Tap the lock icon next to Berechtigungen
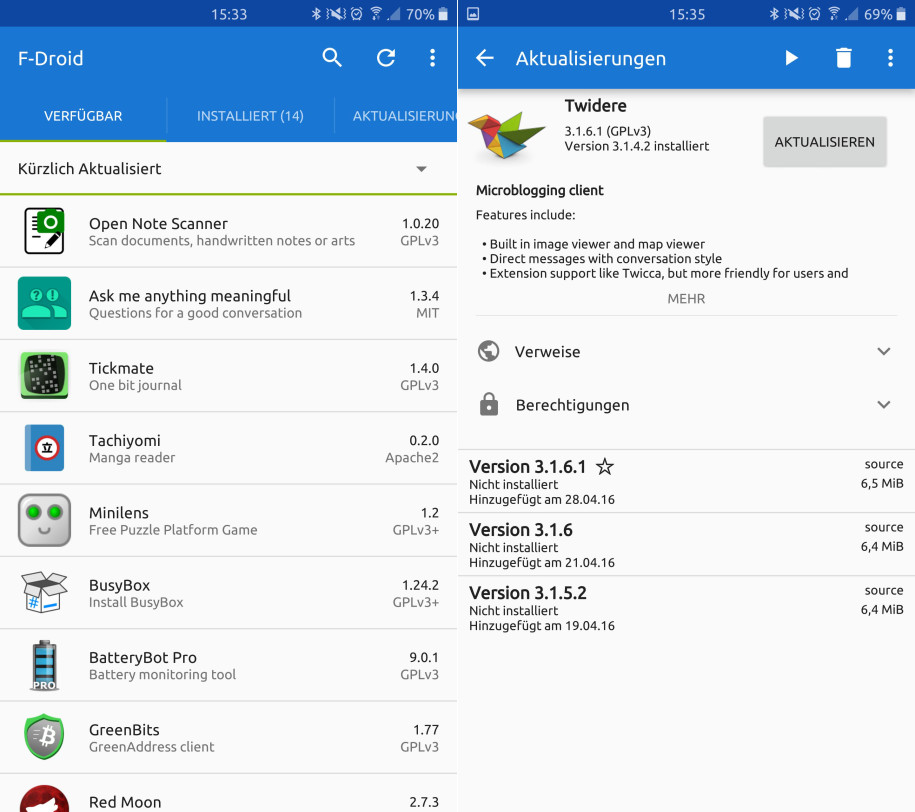This screenshot has width=915, height=812. 489,405
